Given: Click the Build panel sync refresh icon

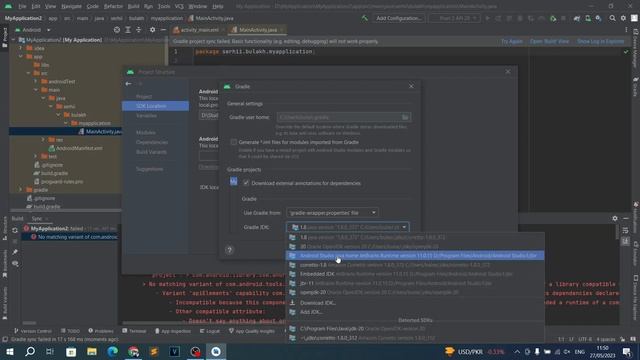Looking at the screenshot, I should click(15, 230).
